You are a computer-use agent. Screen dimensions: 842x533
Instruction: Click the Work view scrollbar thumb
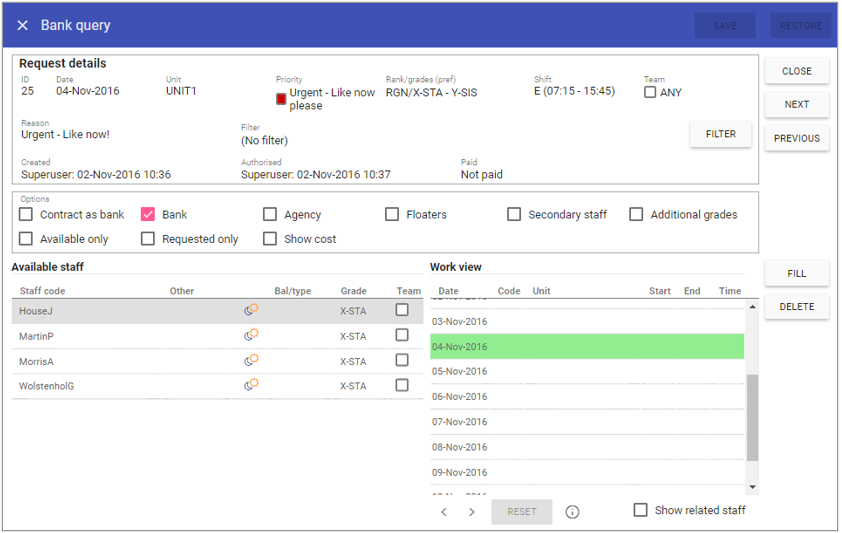click(752, 418)
